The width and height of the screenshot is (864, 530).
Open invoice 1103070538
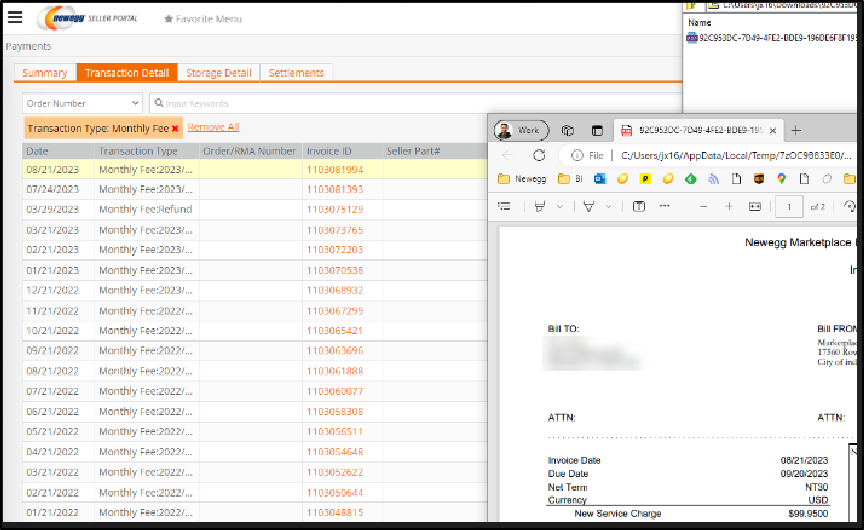335,271
